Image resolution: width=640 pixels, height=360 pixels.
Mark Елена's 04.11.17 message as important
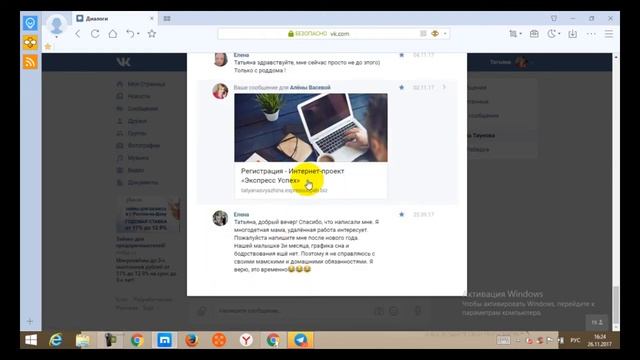pos(401,55)
